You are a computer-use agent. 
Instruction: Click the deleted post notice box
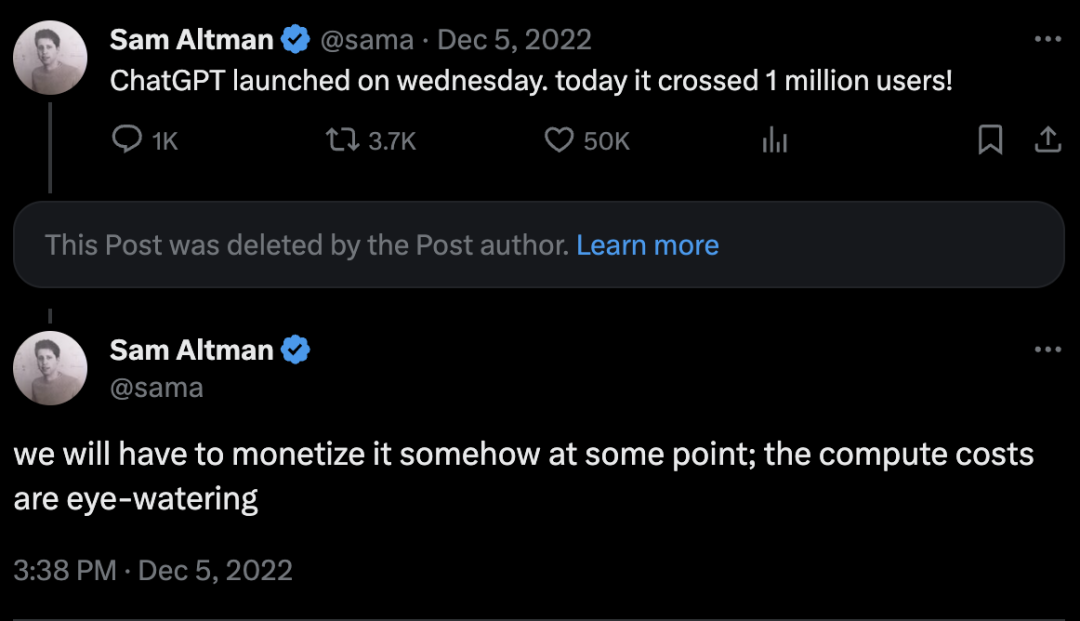click(300, 245)
